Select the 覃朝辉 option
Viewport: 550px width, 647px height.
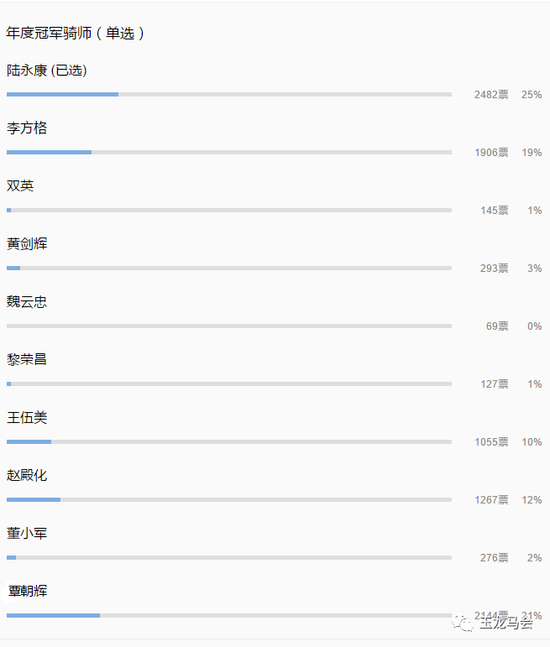coord(27,591)
